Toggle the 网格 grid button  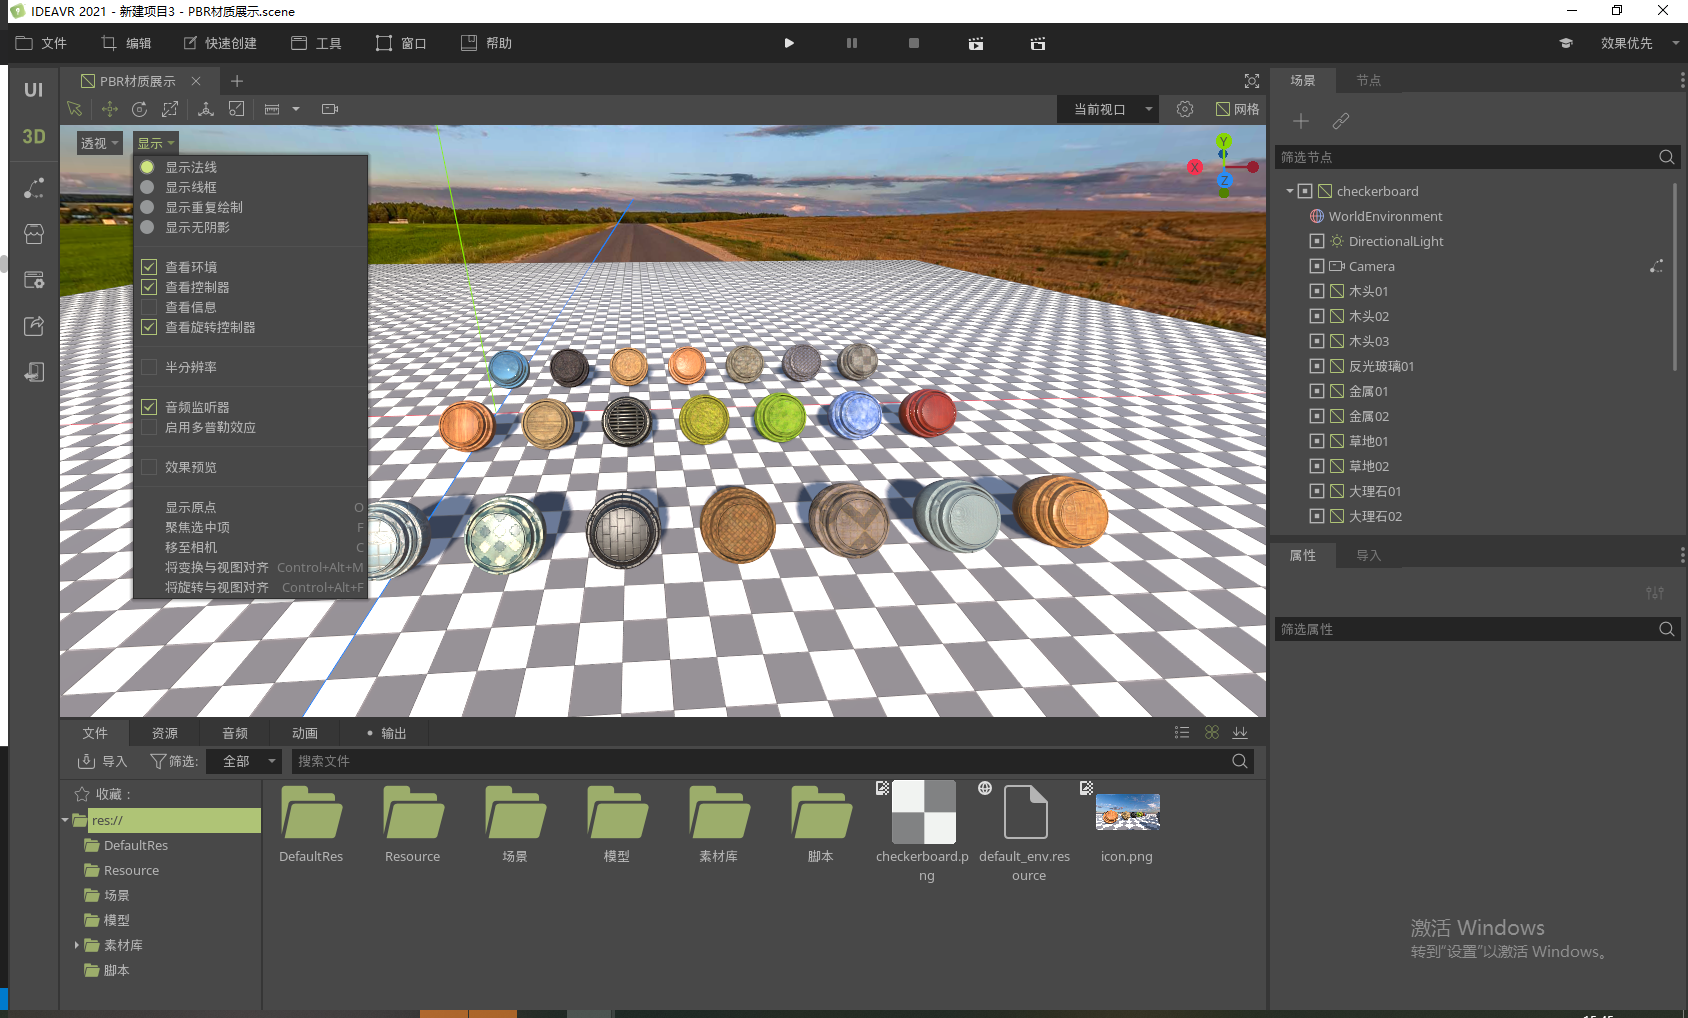click(x=1238, y=109)
